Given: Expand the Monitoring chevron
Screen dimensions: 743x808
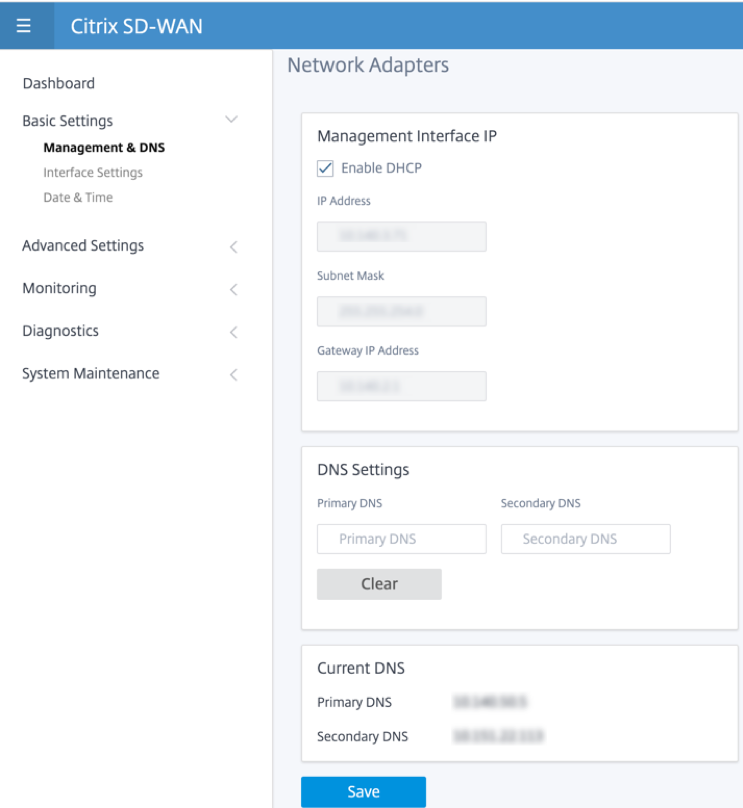Looking at the screenshot, I should point(233,290).
